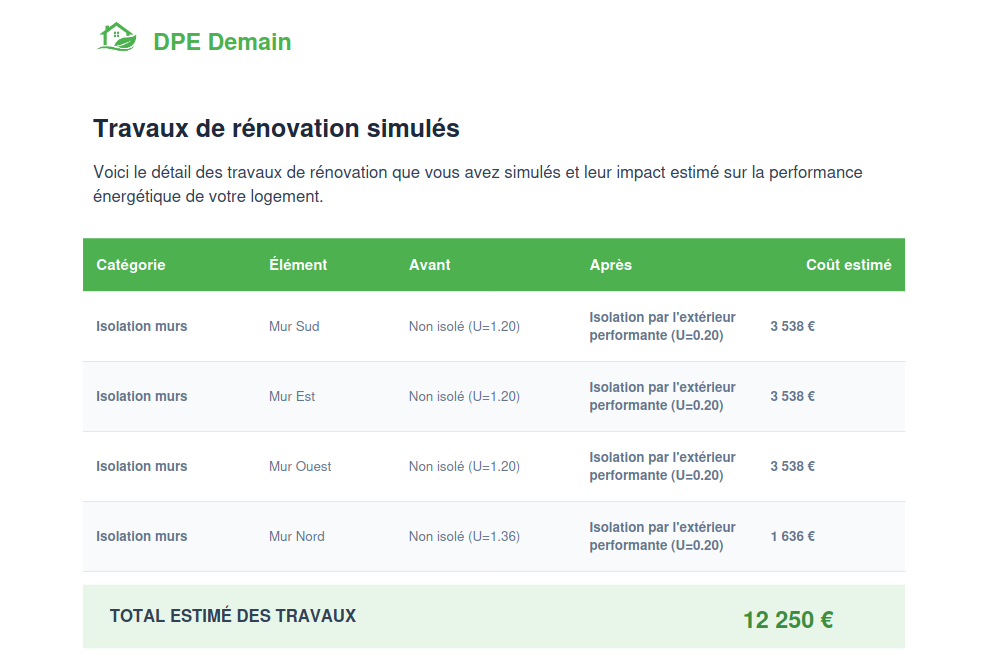Click the 1 636 € cost cell
This screenshot has width=988, height=662.
(792, 536)
